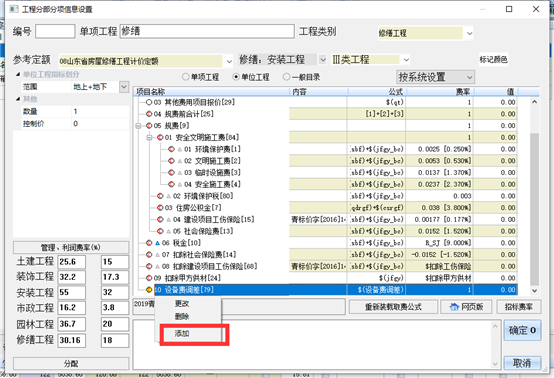Click the red circle icon of 社会保险费[13]
This screenshot has height=378, width=554.
click(x=160, y=231)
